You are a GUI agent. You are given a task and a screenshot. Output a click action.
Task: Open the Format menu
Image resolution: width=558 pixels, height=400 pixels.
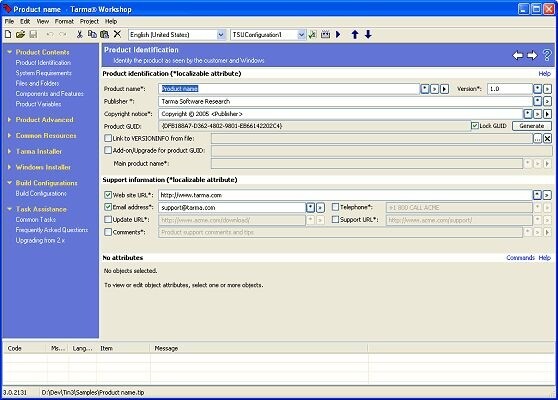point(64,21)
